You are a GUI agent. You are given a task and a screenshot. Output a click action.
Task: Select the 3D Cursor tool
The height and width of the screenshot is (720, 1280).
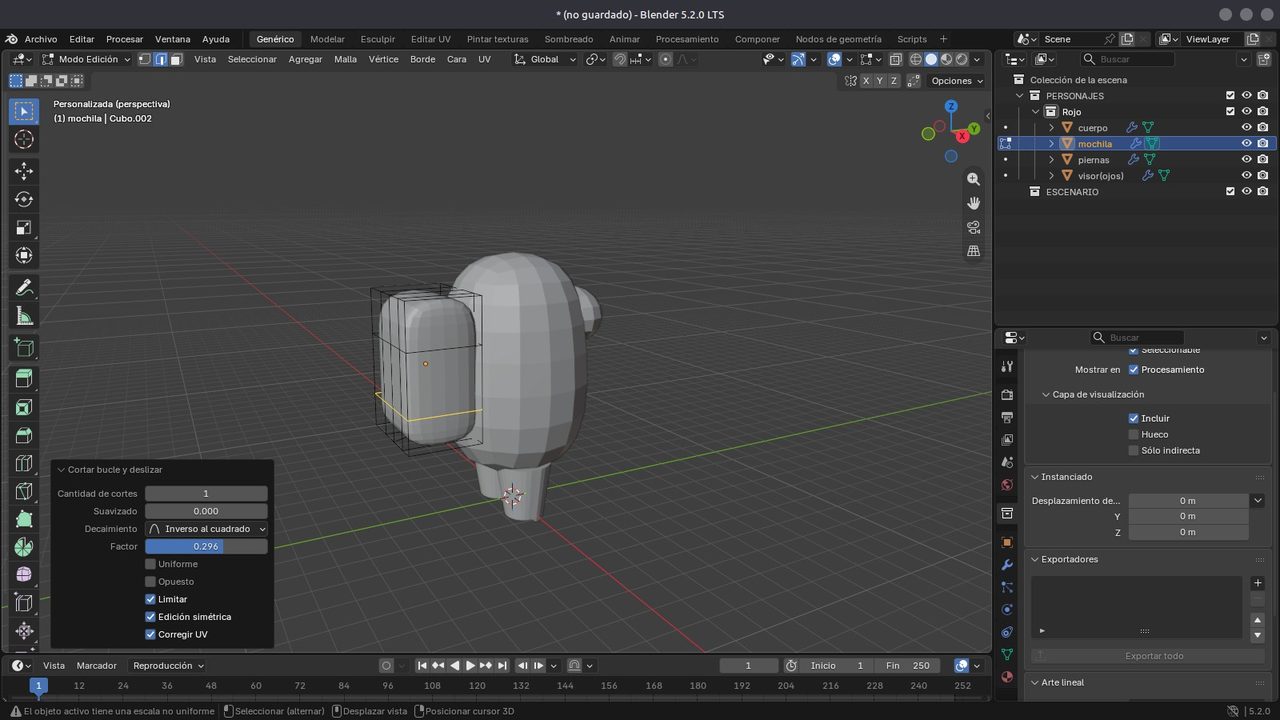pos(24,139)
